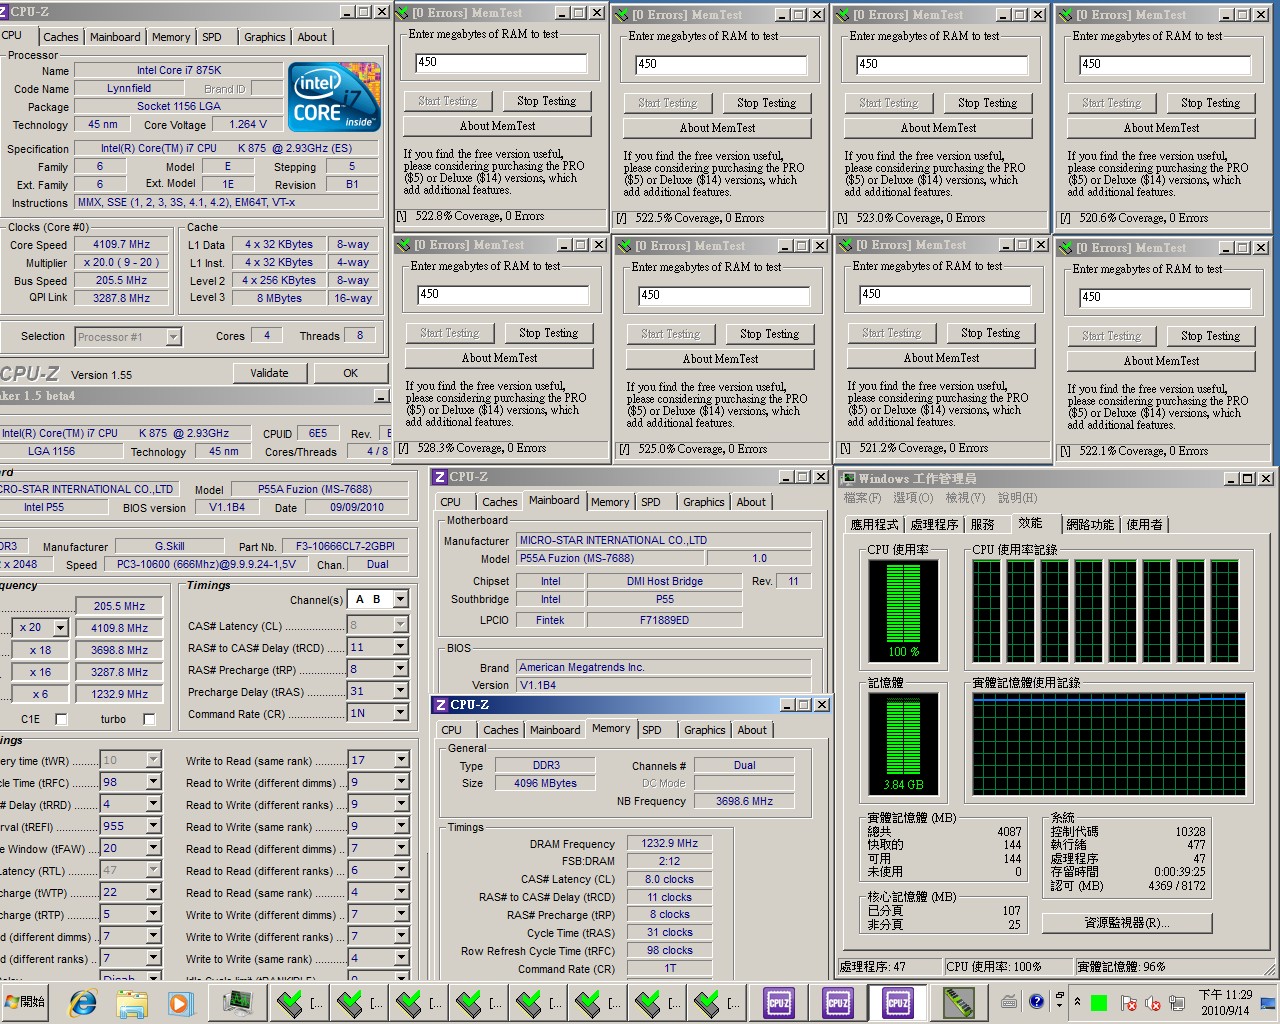Click the memory stick taskbar icon

click(958, 1002)
